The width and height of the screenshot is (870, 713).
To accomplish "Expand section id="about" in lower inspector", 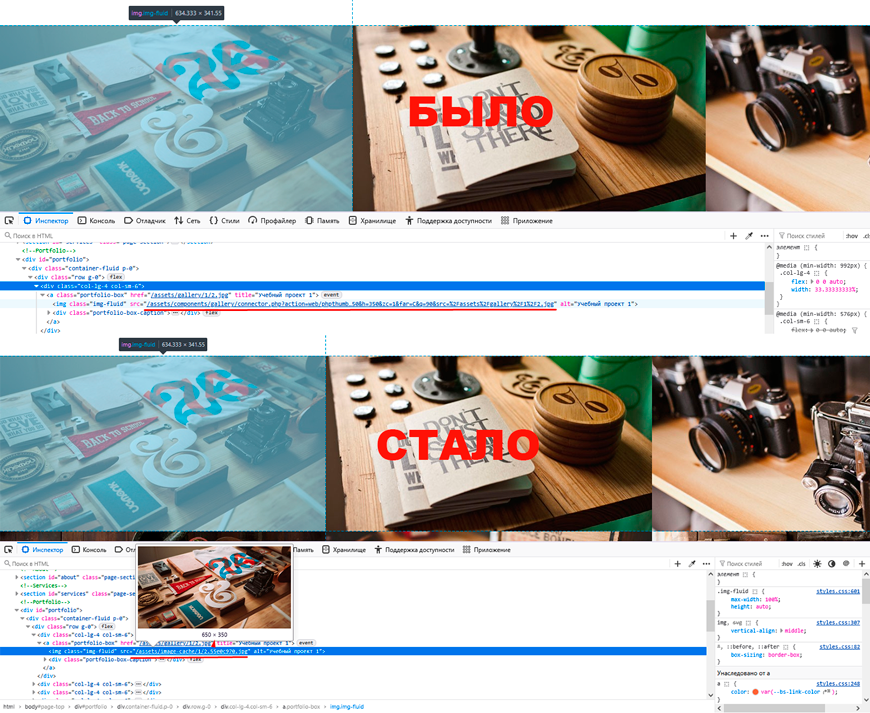I will [17, 577].
